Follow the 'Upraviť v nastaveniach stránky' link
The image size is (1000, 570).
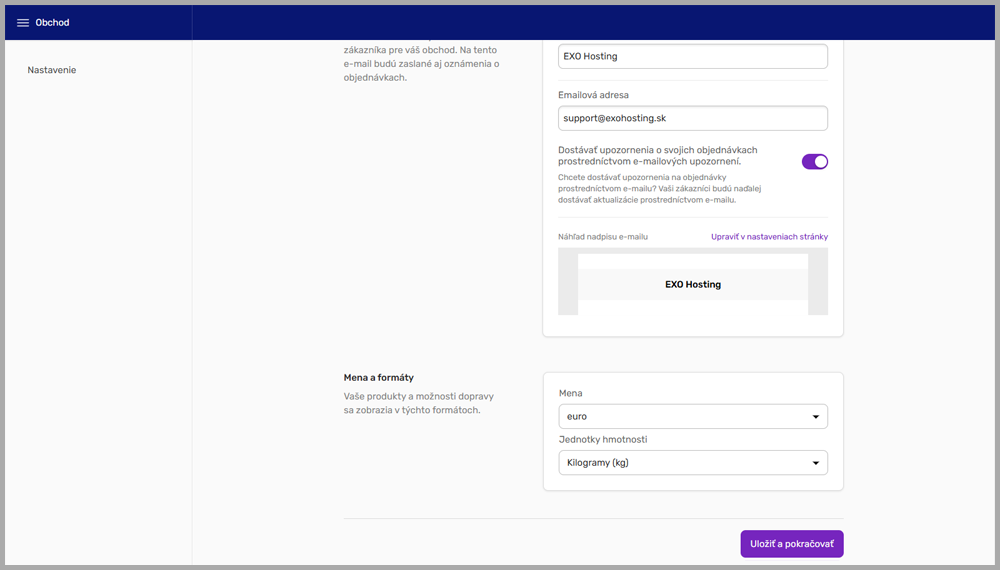click(x=769, y=237)
